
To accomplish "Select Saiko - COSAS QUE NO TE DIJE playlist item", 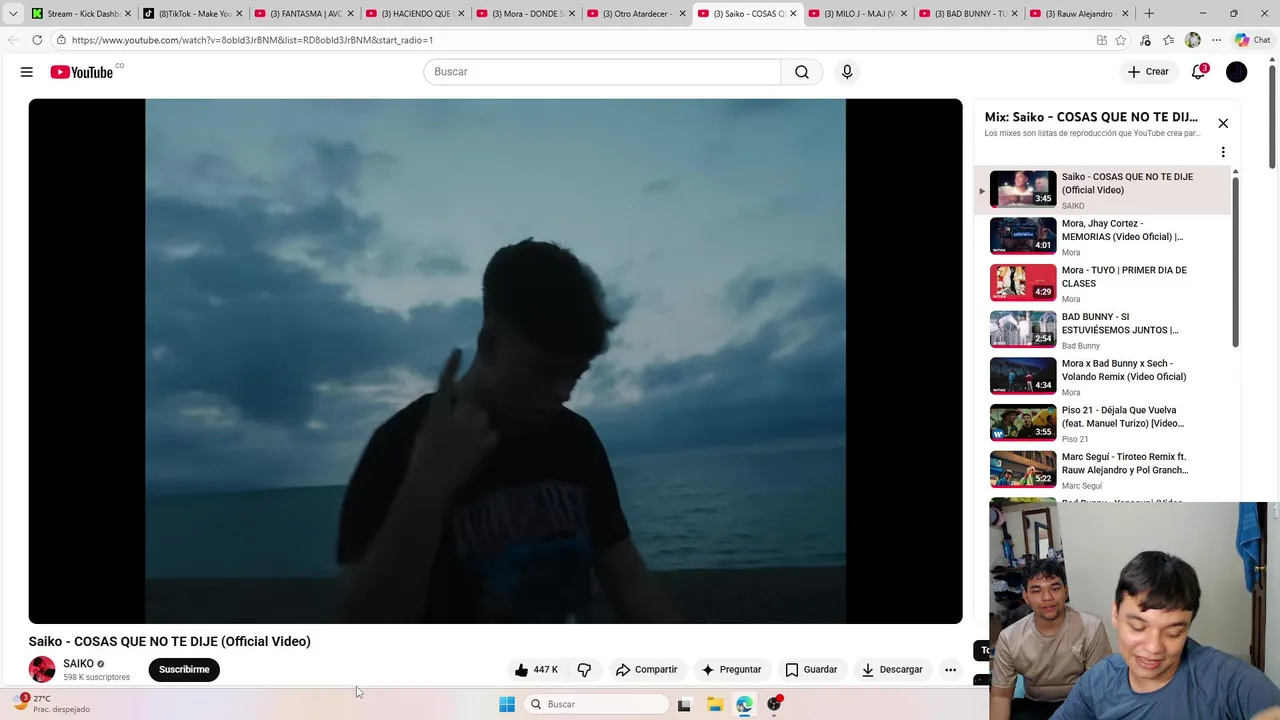I will (x=1102, y=190).
